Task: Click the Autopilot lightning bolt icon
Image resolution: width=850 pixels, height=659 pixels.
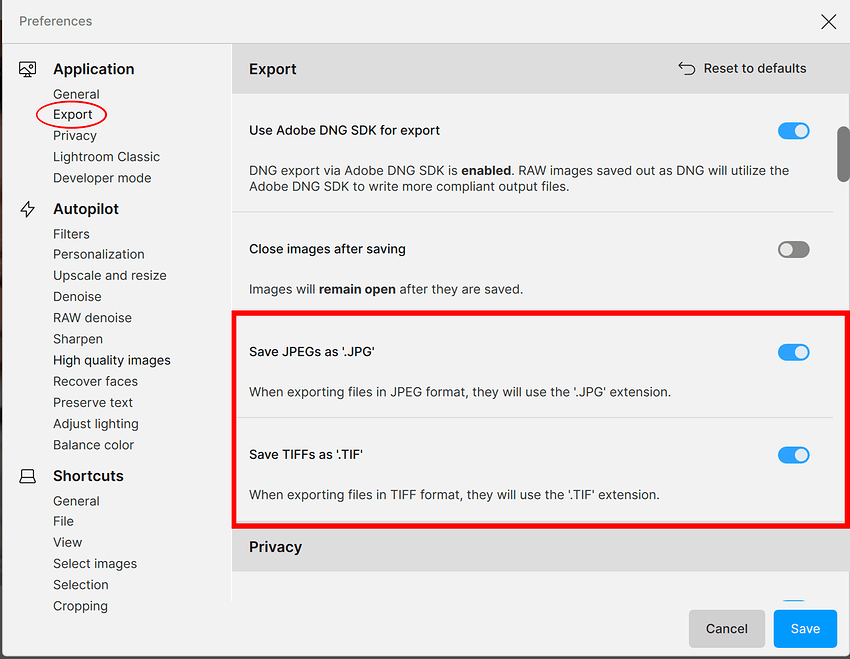Action: pos(28,209)
